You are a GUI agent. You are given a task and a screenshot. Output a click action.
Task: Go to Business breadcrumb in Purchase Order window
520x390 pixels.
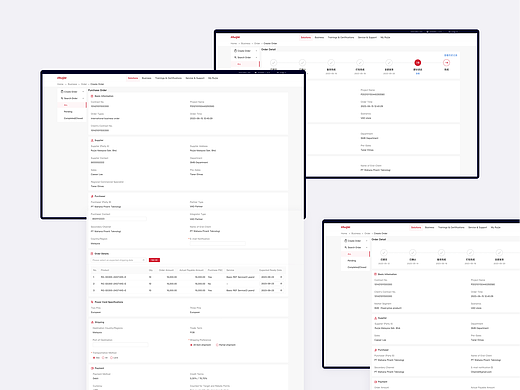coord(72,84)
